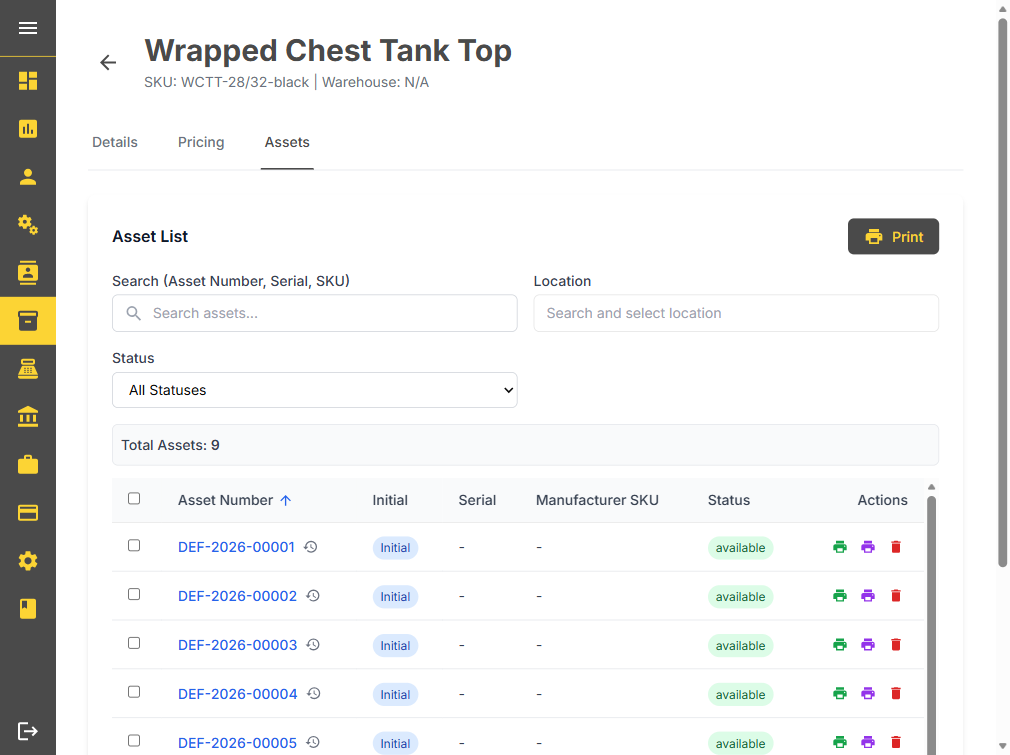Delete asset DEF-2026-00001 with trash icon
This screenshot has width=1010, height=755.
896,547
